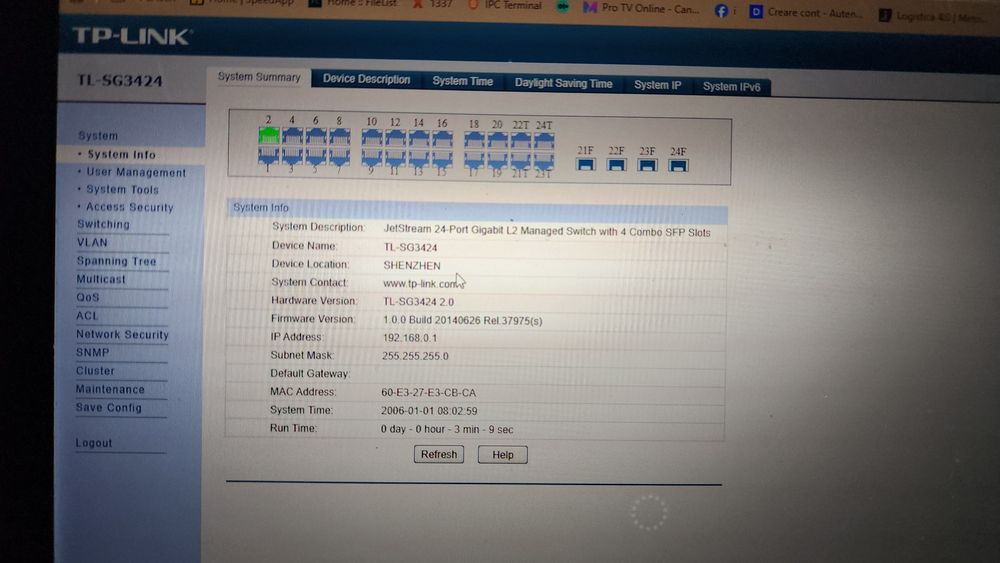Click port 10 icon in switch diagram
The height and width of the screenshot is (563, 1000).
pyautogui.click(x=372, y=137)
